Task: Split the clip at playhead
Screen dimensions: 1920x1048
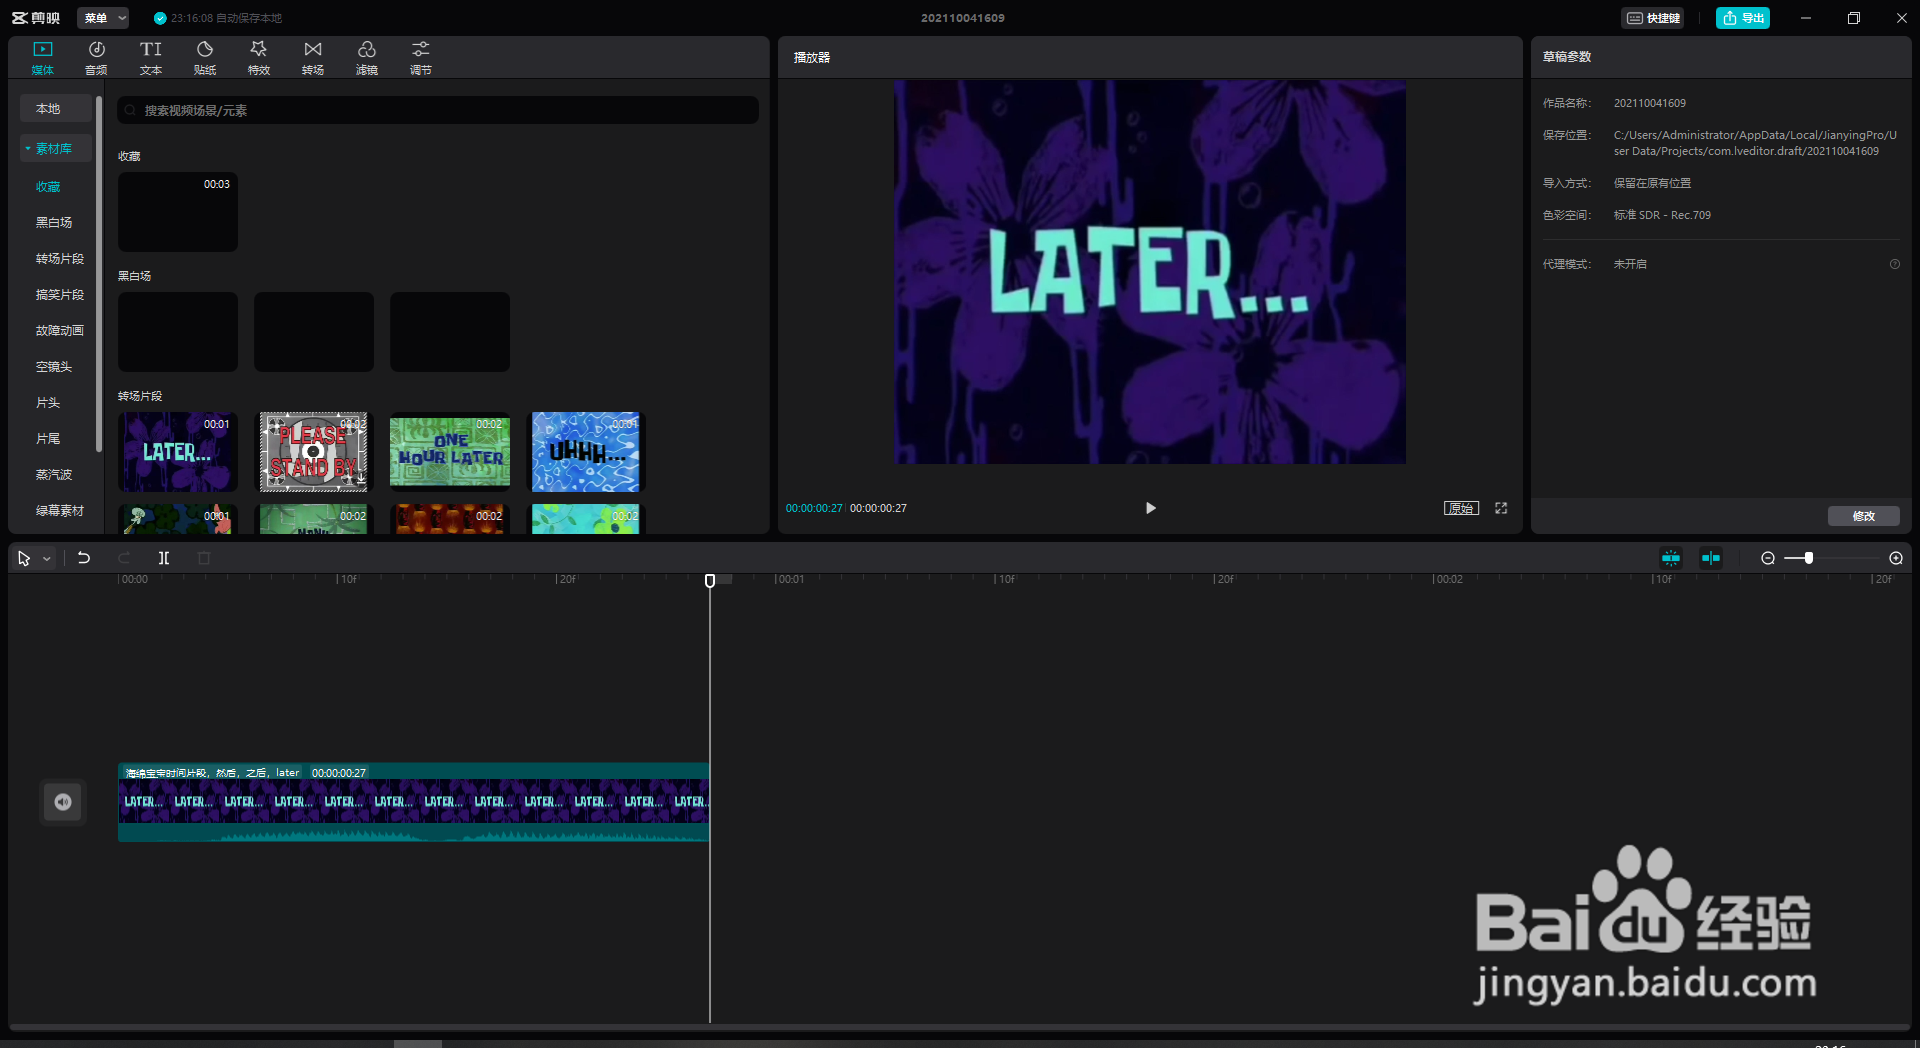Action: (164, 558)
